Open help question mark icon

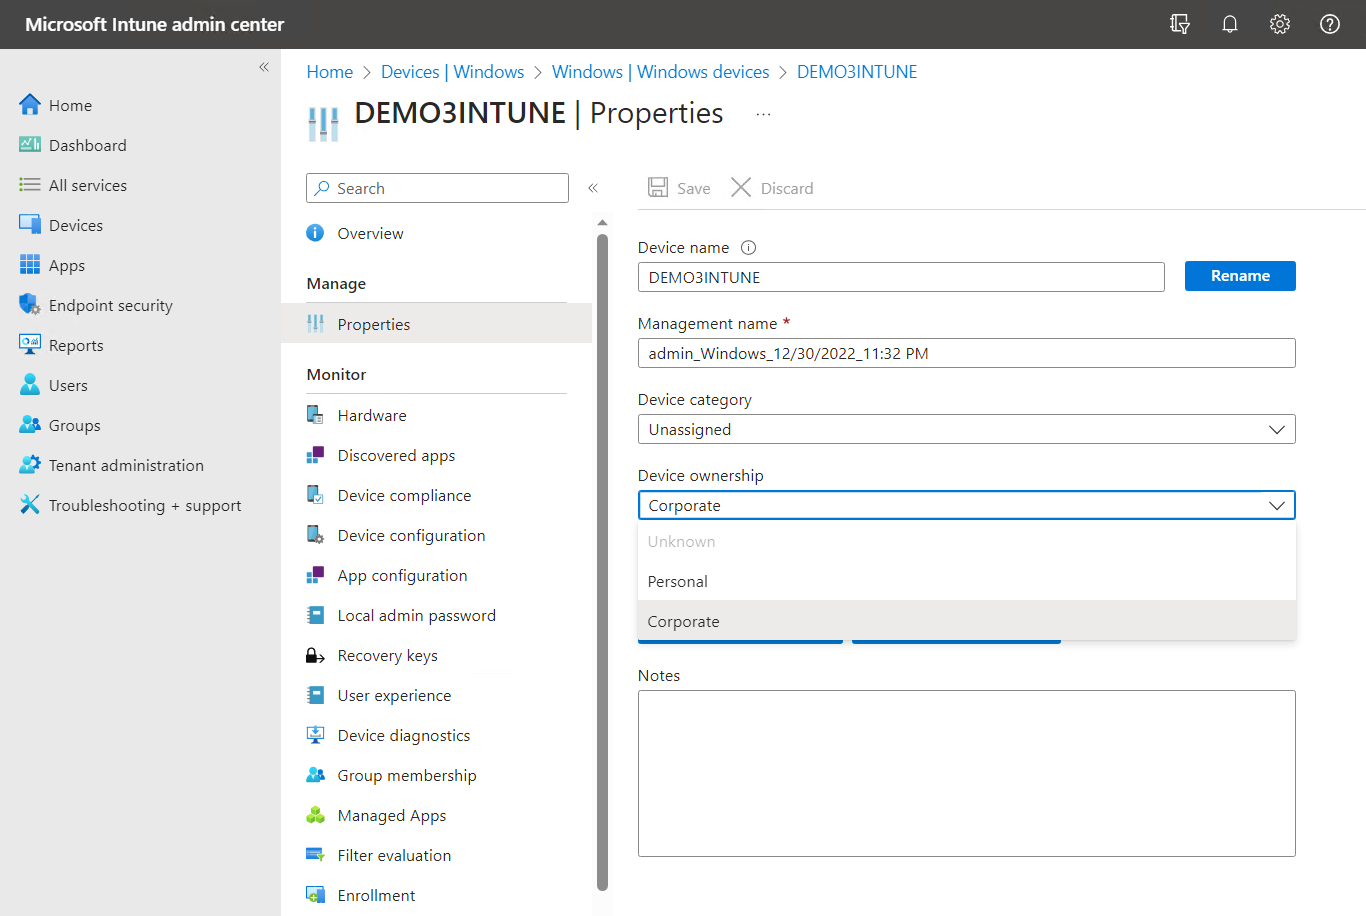pos(1330,24)
